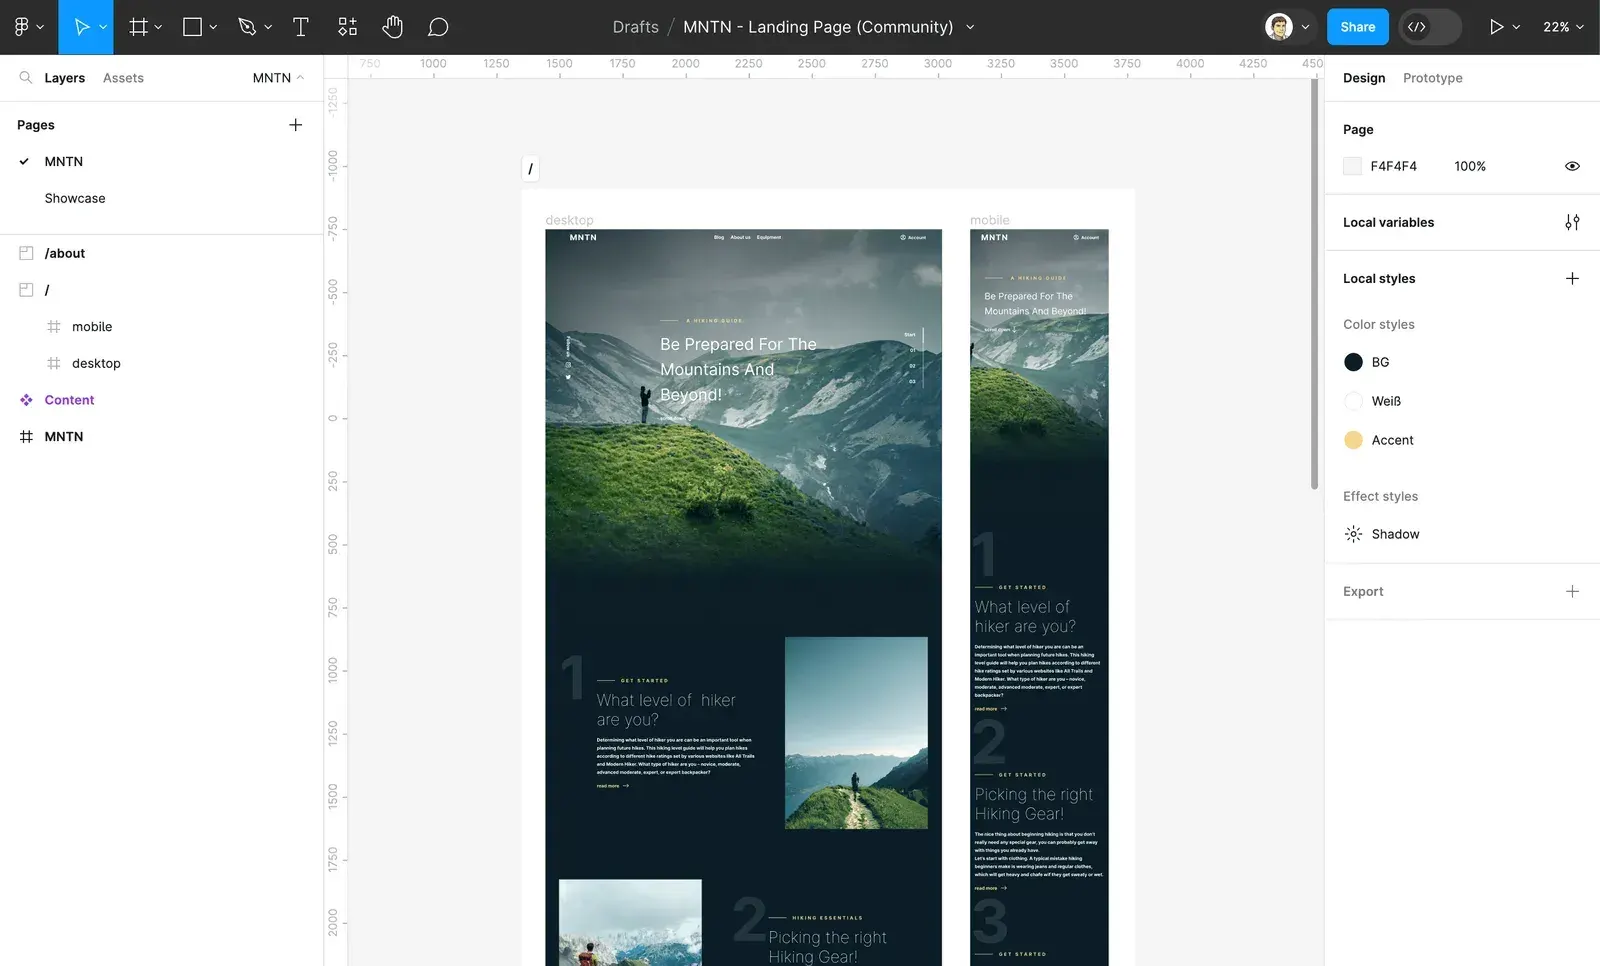Open the Drafts breadcrumb link
The image size is (1600, 966).
tap(636, 27)
